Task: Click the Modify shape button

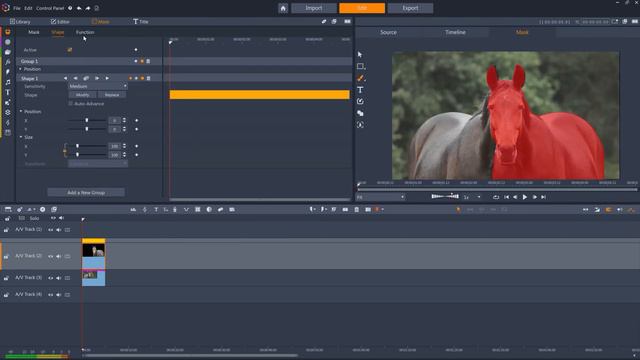Action: [82, 95]
